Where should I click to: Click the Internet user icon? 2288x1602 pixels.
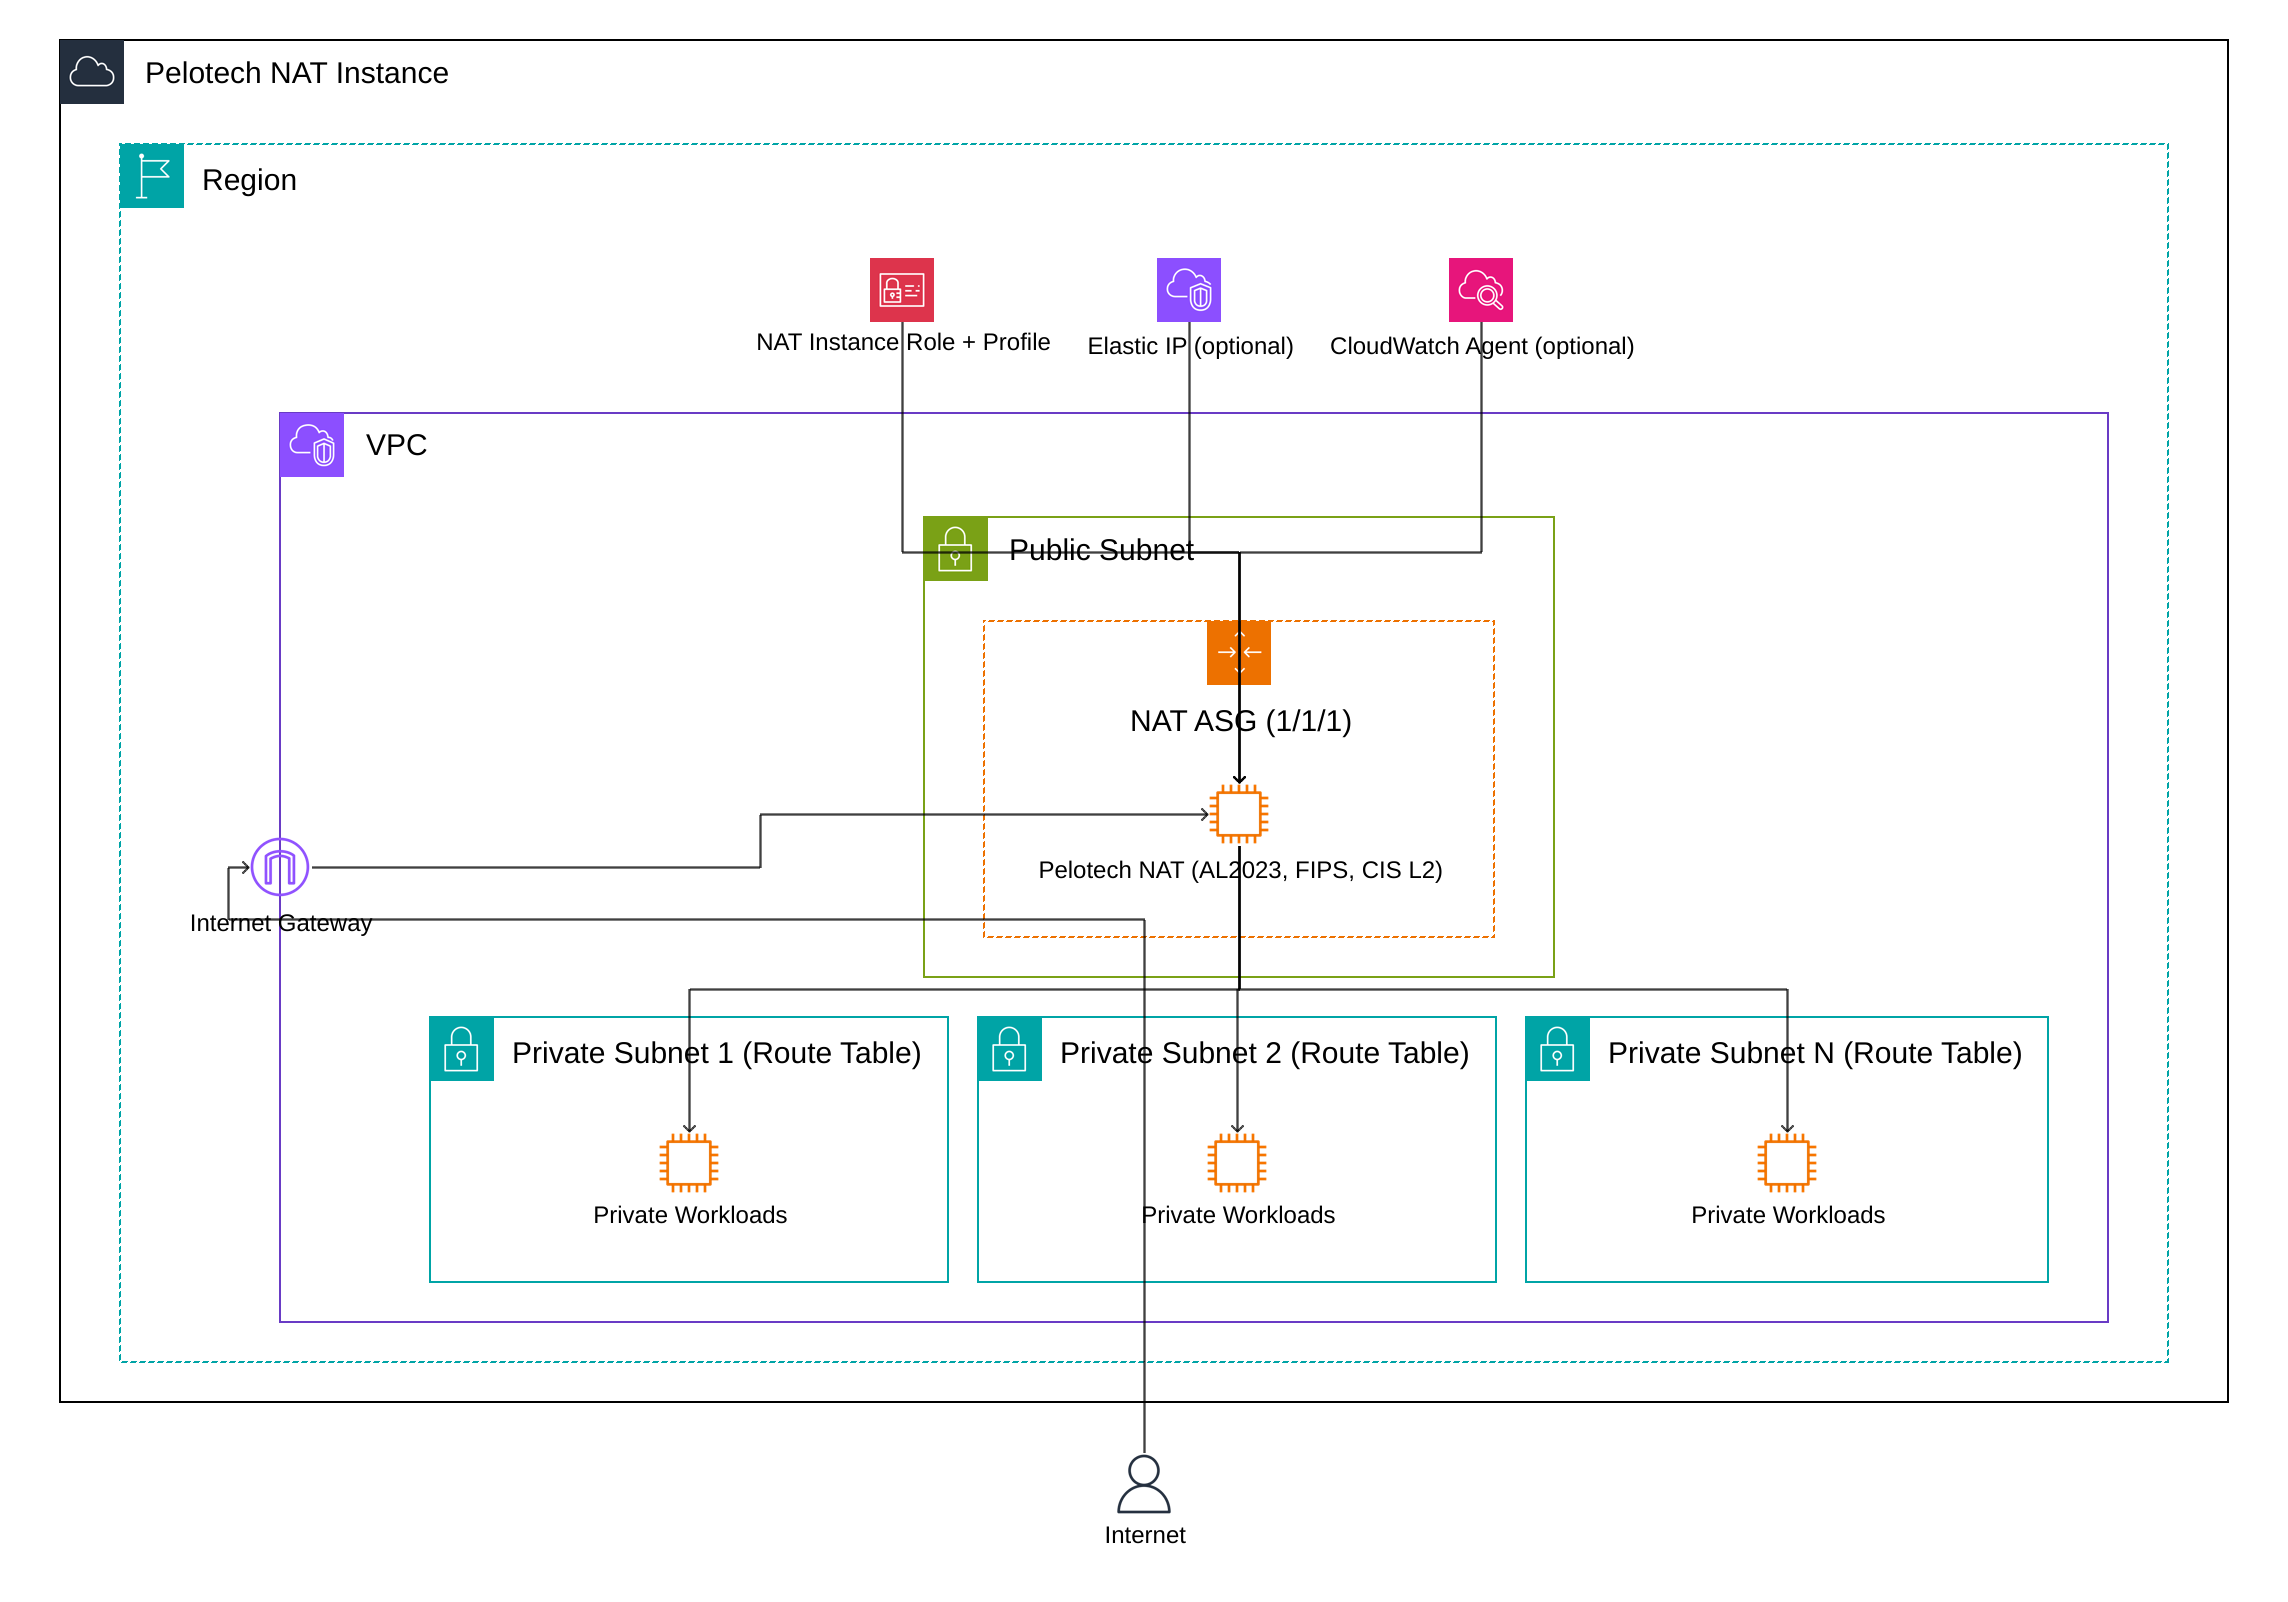point(1144,1484)
